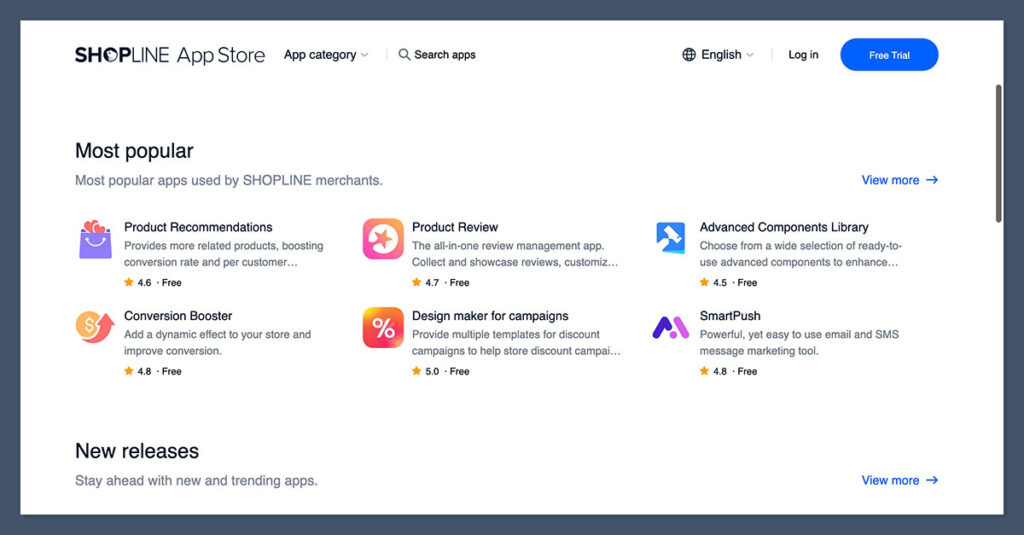Click the arrow beside Most popular View more
1024x535 pixels.
point(932,180)
